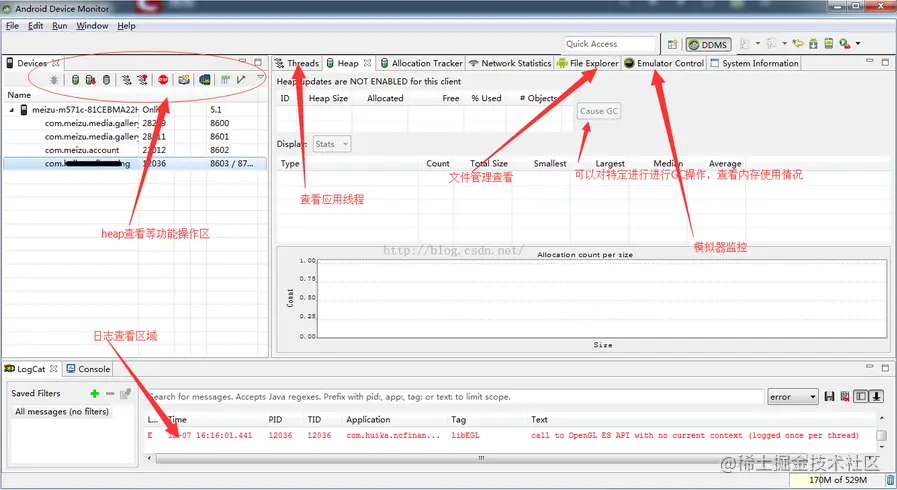This screenshot has height=490, width=897.
Task: Click the Screen Capture camera icon
Action: (184, 79)
